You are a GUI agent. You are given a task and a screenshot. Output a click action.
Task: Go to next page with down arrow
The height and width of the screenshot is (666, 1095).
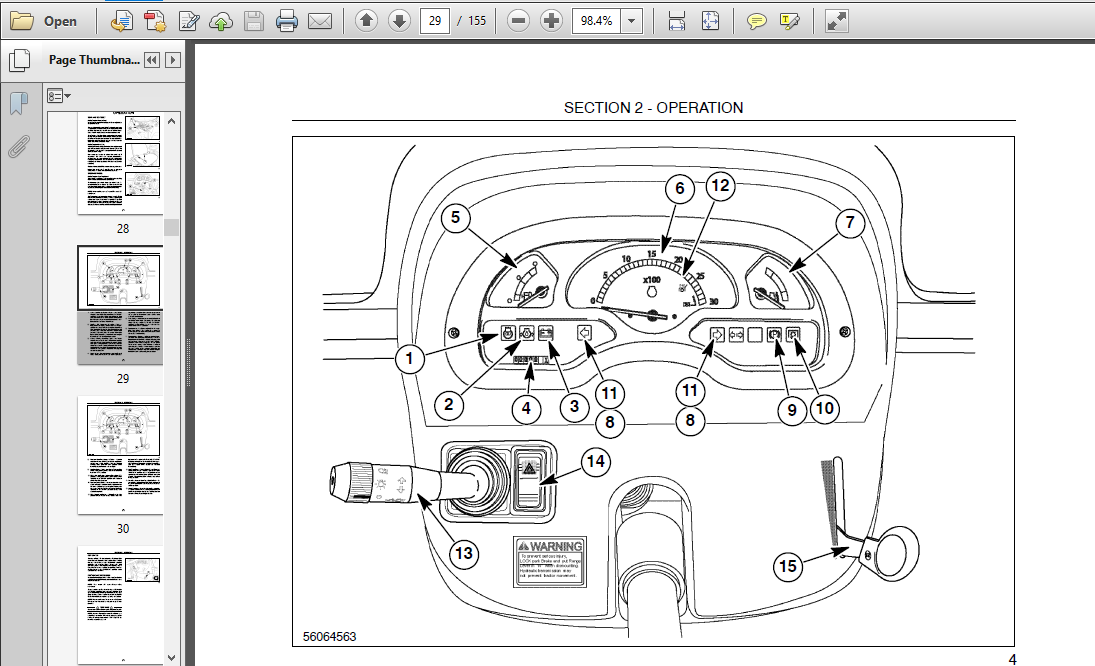pyautogui.click(x=399, y=21)
